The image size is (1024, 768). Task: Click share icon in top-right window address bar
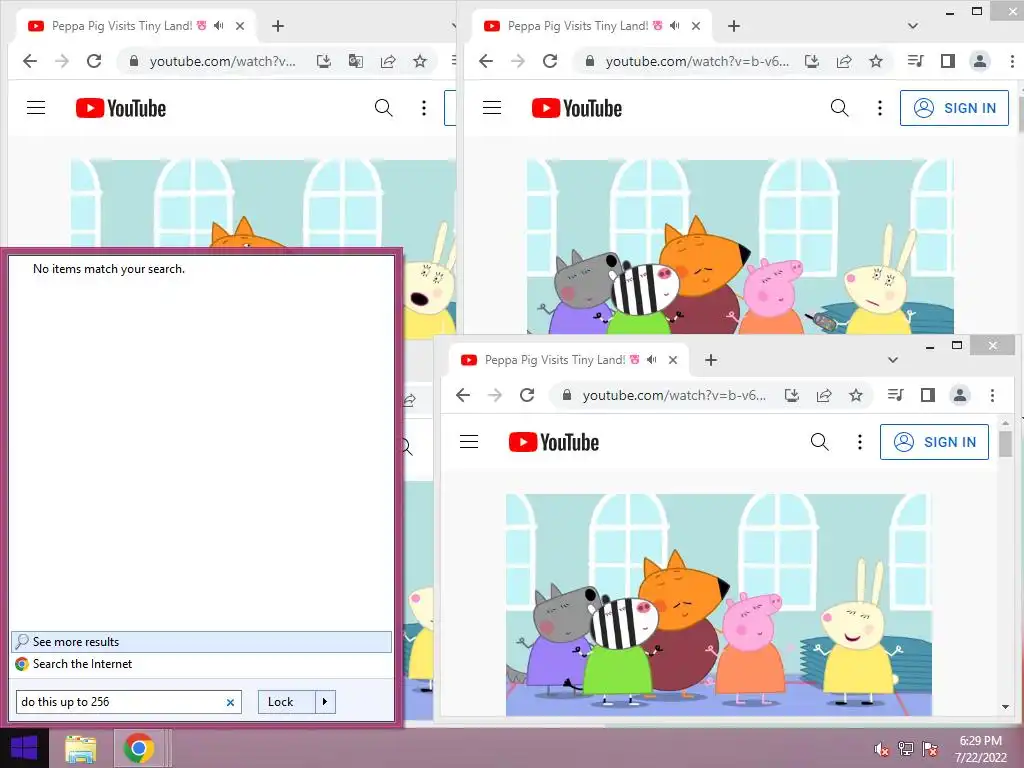pyautogui.click(x=844, y=61)
